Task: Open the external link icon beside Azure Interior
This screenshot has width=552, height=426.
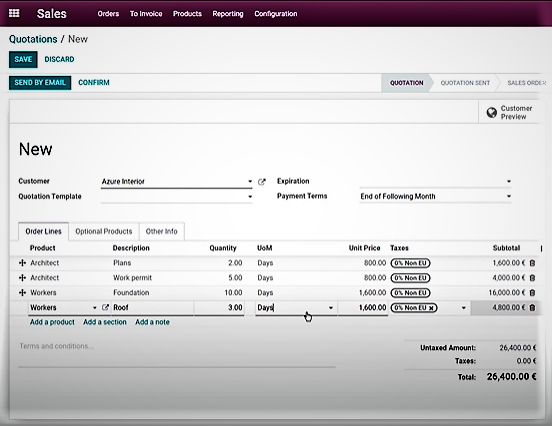Action: click(262, 182)
